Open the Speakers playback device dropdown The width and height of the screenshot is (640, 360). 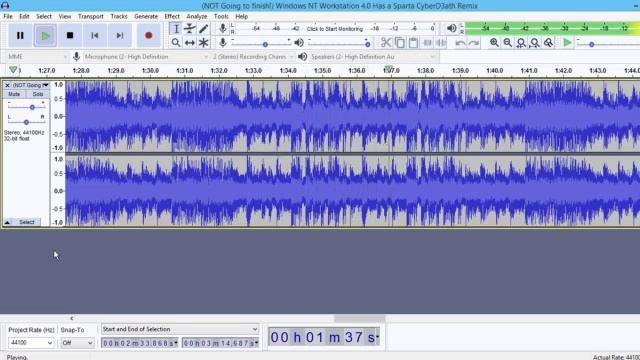[x=373, y=57]
